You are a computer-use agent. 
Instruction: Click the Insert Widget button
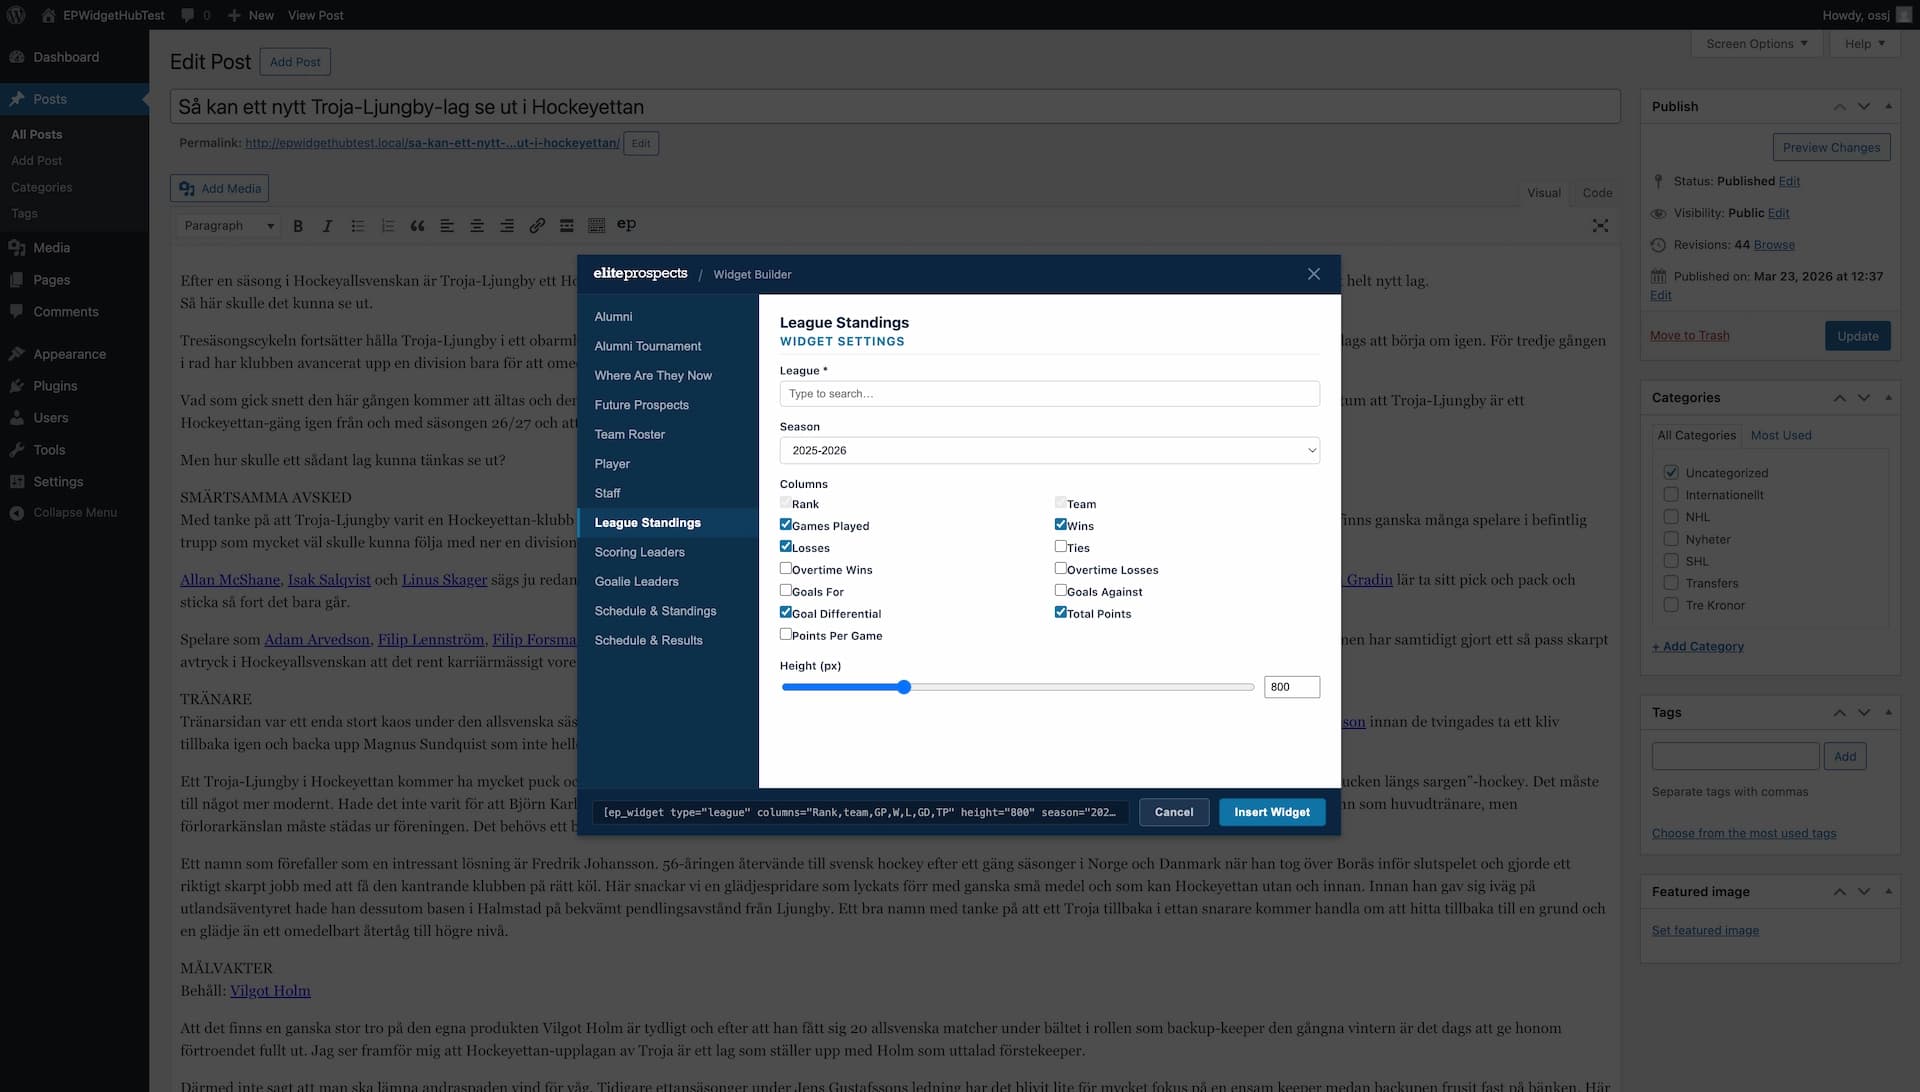click(1272, 812)
